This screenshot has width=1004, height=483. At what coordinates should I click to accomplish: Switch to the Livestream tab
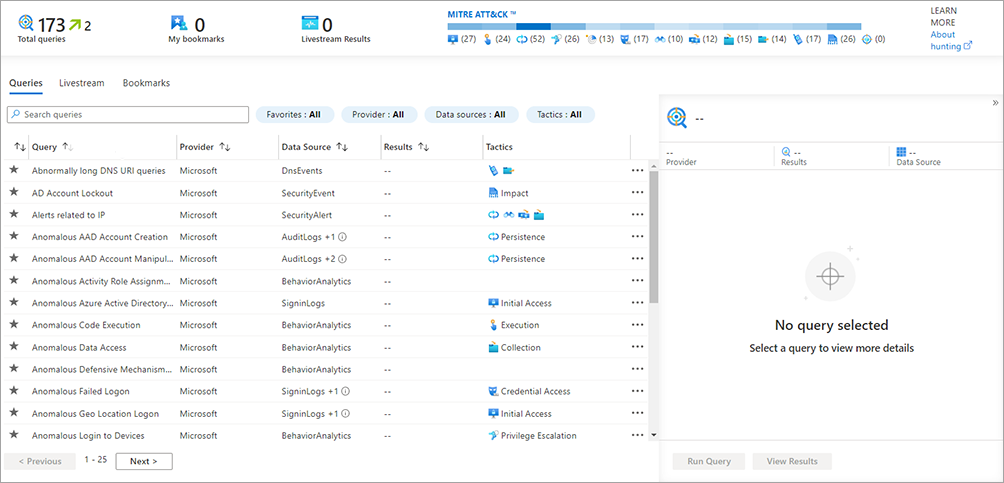coord(81,83)
